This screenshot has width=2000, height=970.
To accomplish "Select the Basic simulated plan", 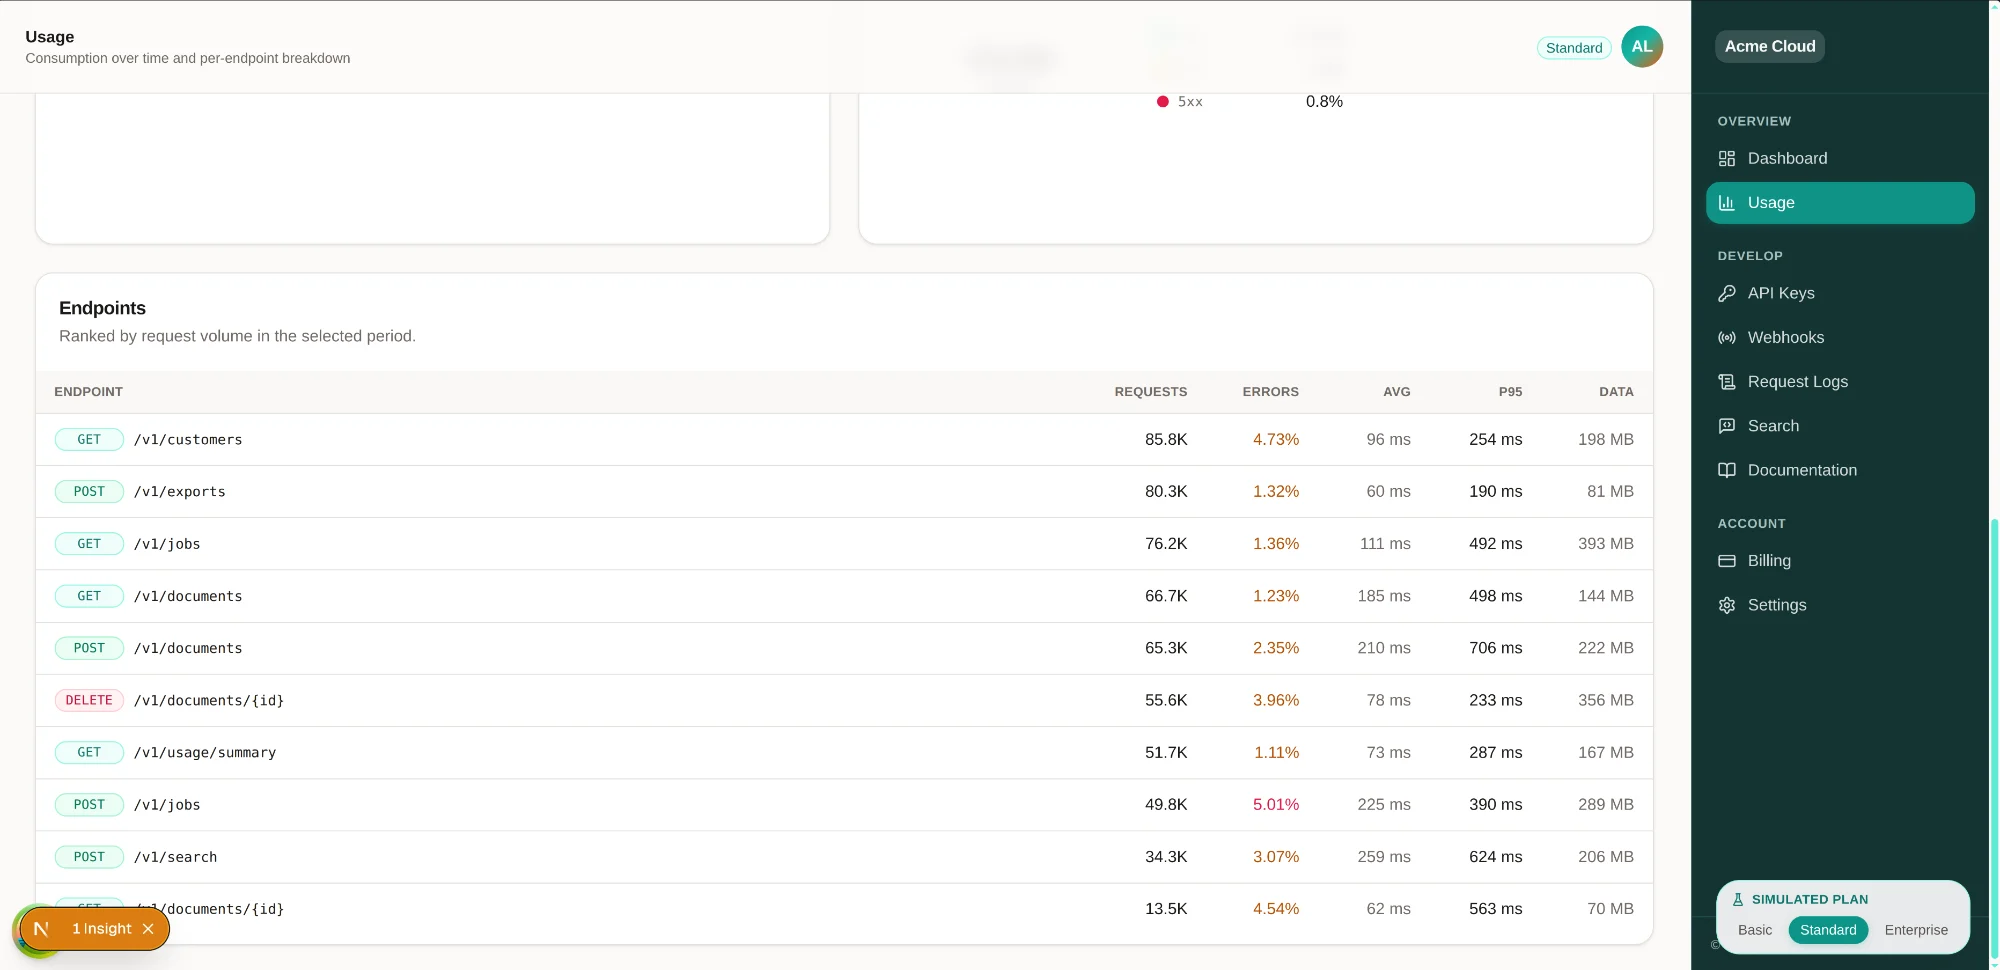I will pos(1755,930).
